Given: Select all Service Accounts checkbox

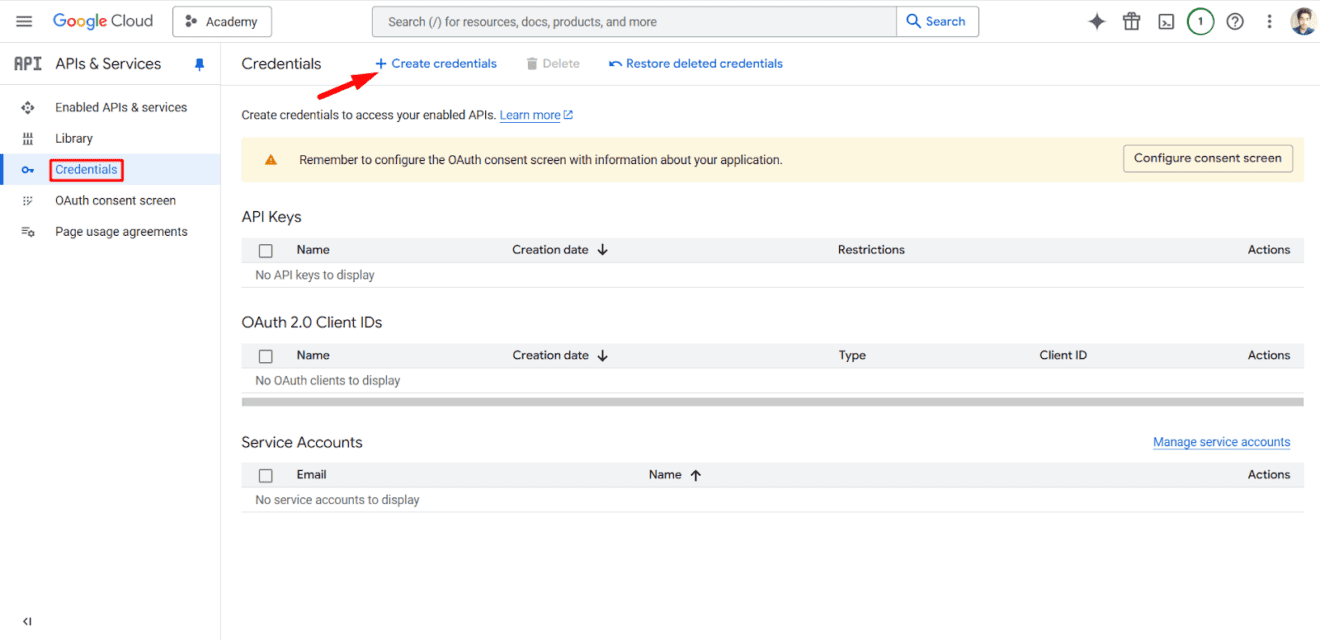Looking at the screenshot, I should click(266, 475).
